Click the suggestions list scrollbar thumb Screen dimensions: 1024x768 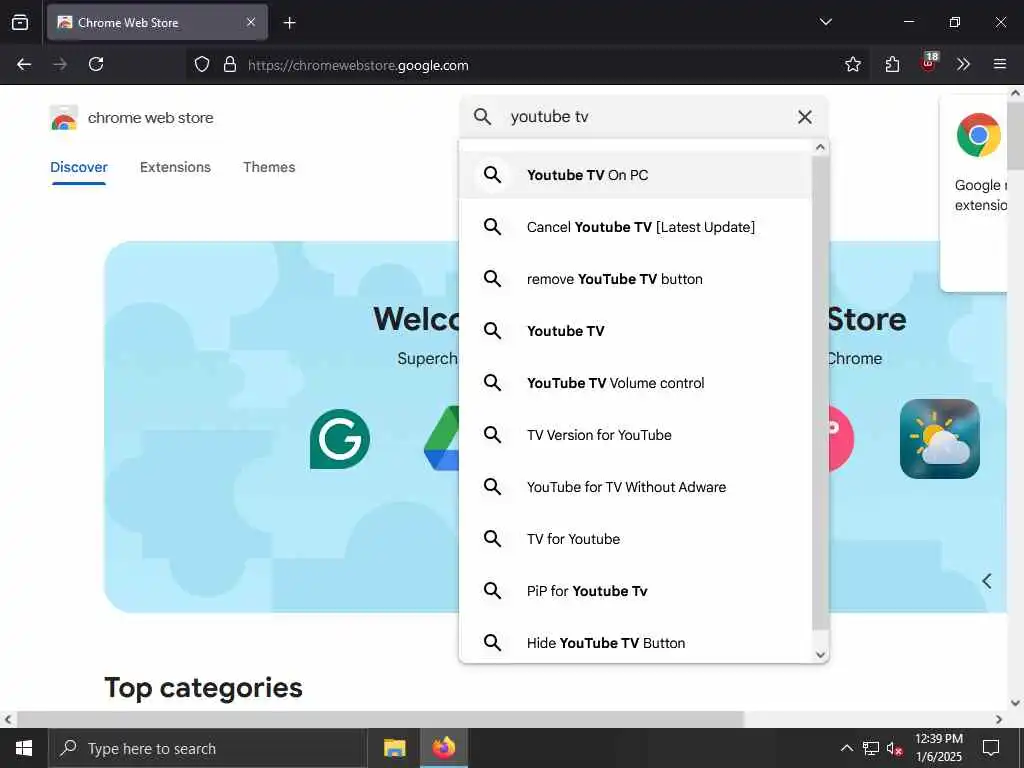(820, 392)
